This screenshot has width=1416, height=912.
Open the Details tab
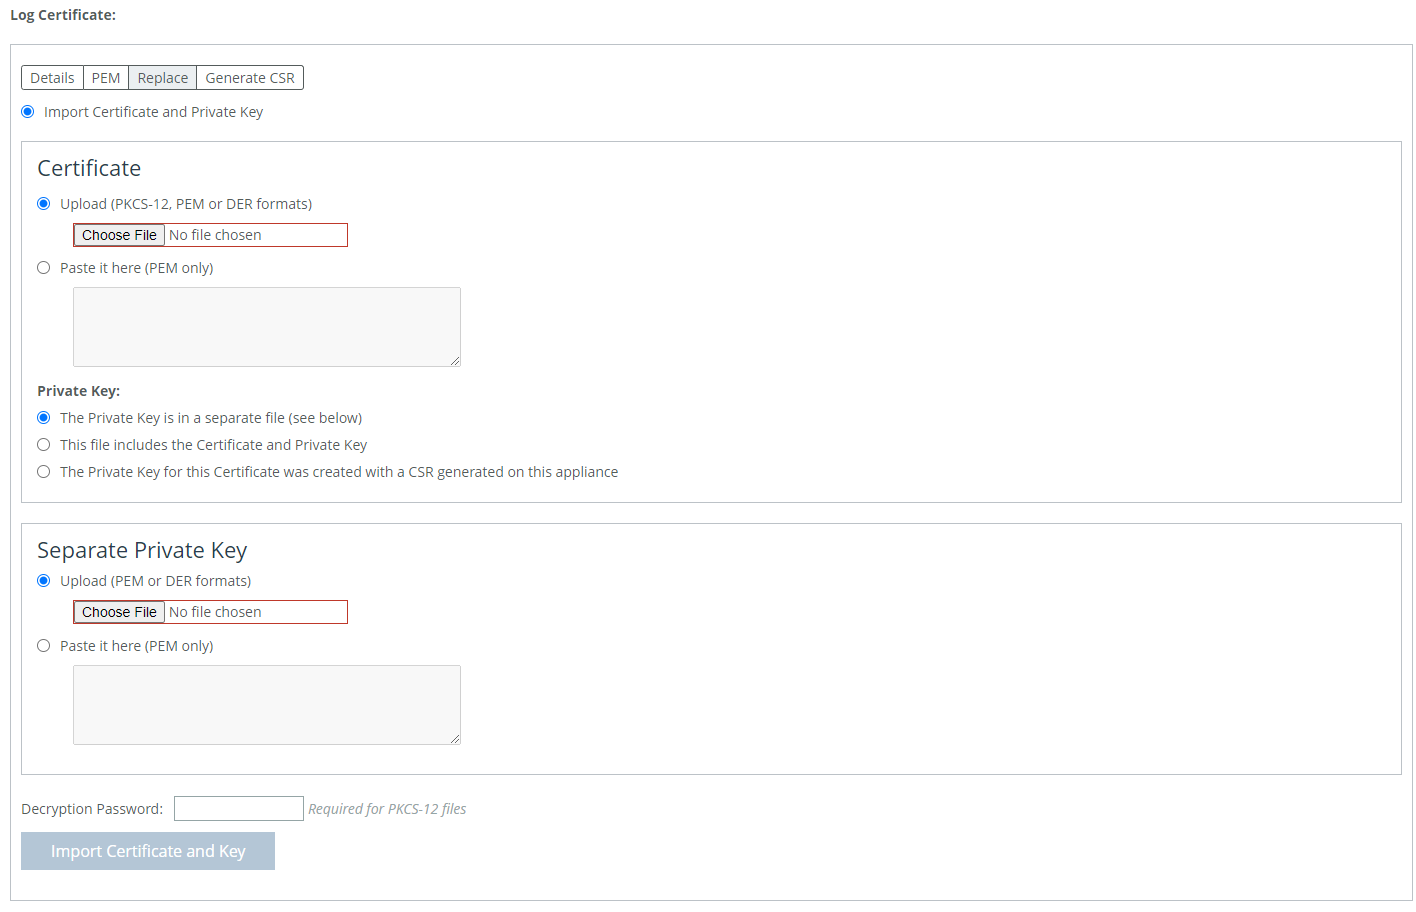coord(52,78)
